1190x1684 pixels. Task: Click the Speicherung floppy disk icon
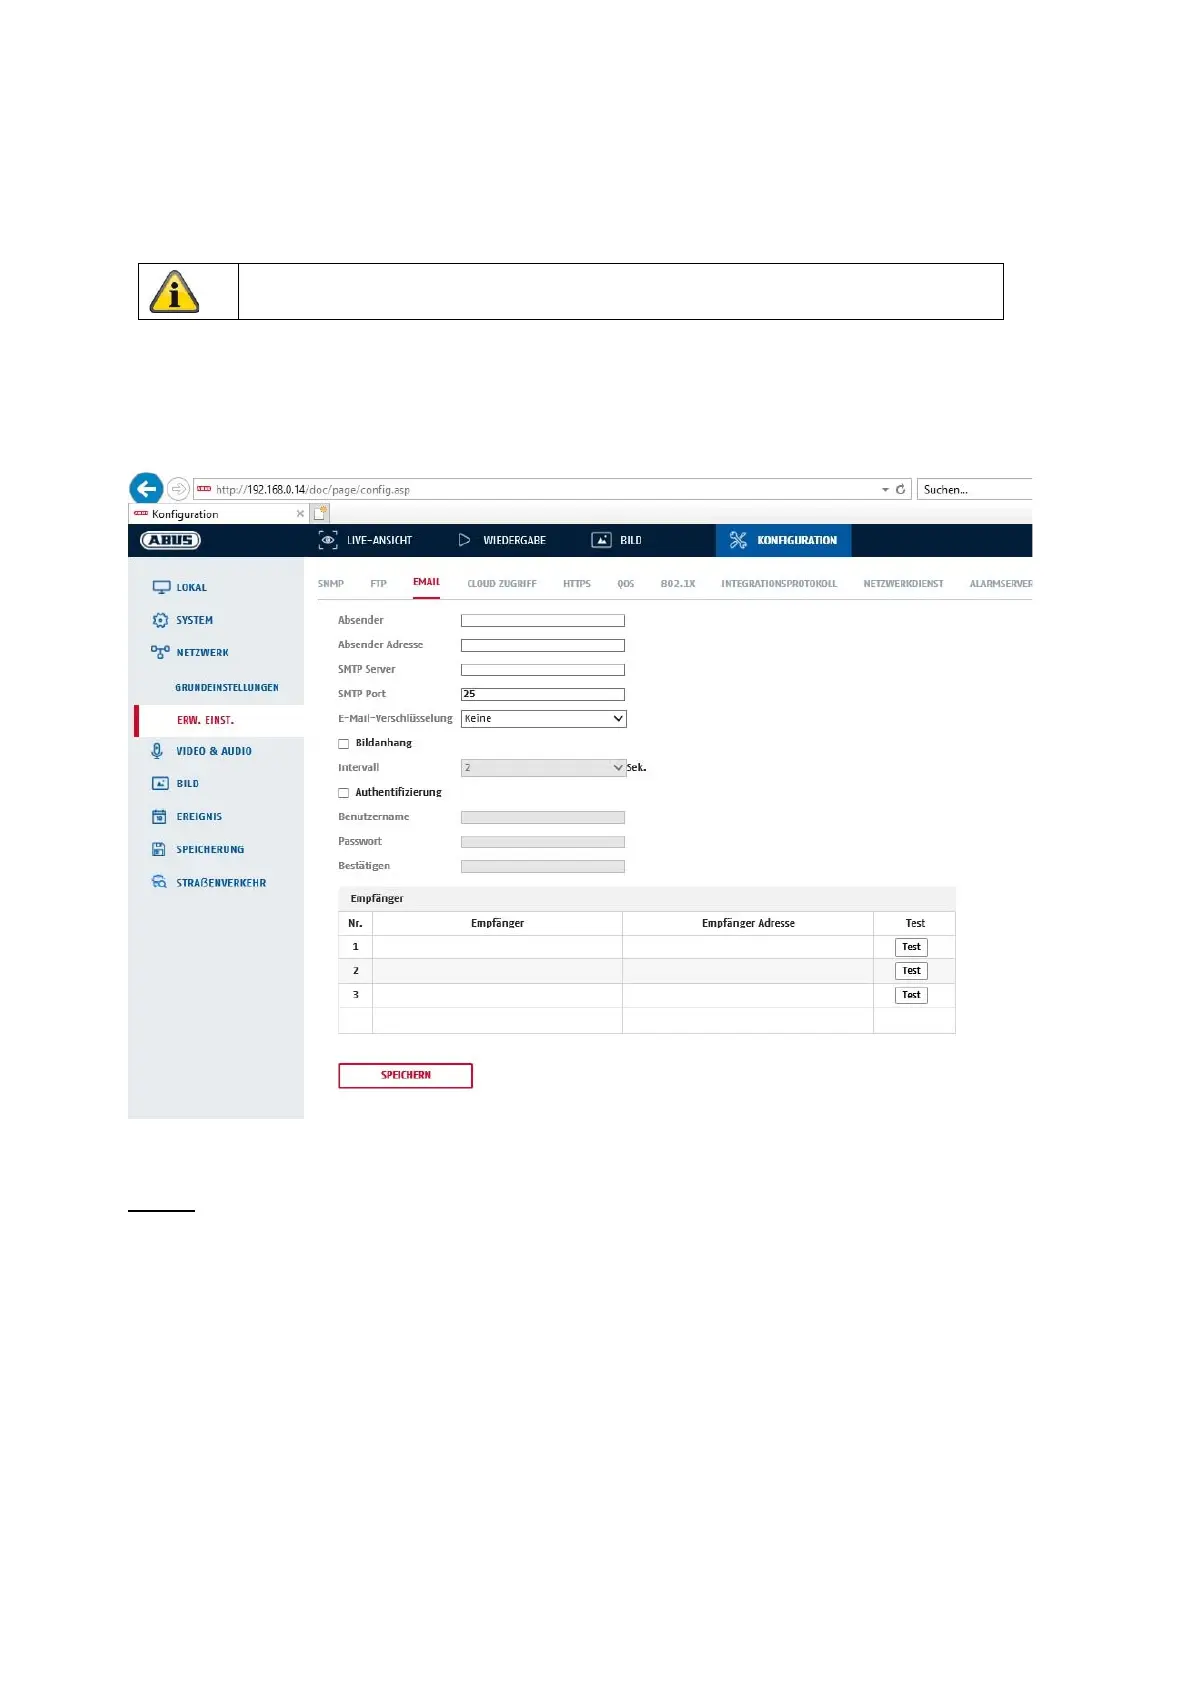(159, 850)
